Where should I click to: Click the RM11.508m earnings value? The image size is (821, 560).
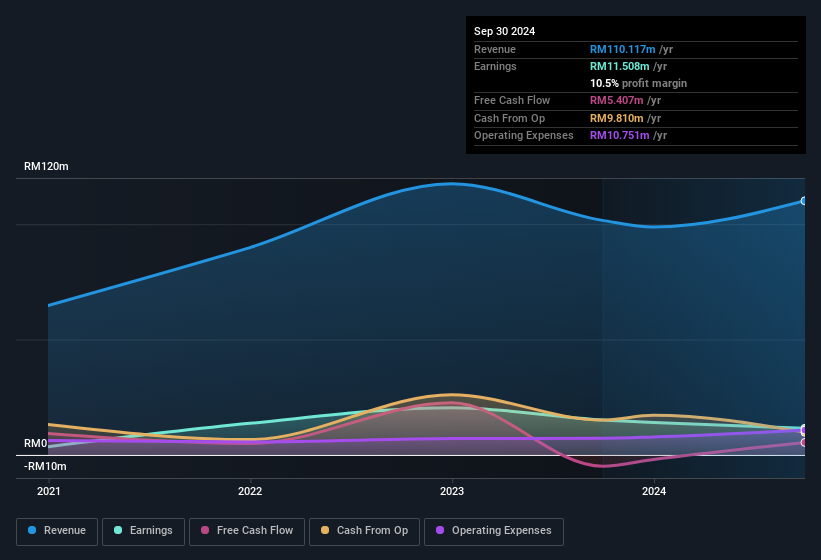pyautogui.click(x=619, y=66)
